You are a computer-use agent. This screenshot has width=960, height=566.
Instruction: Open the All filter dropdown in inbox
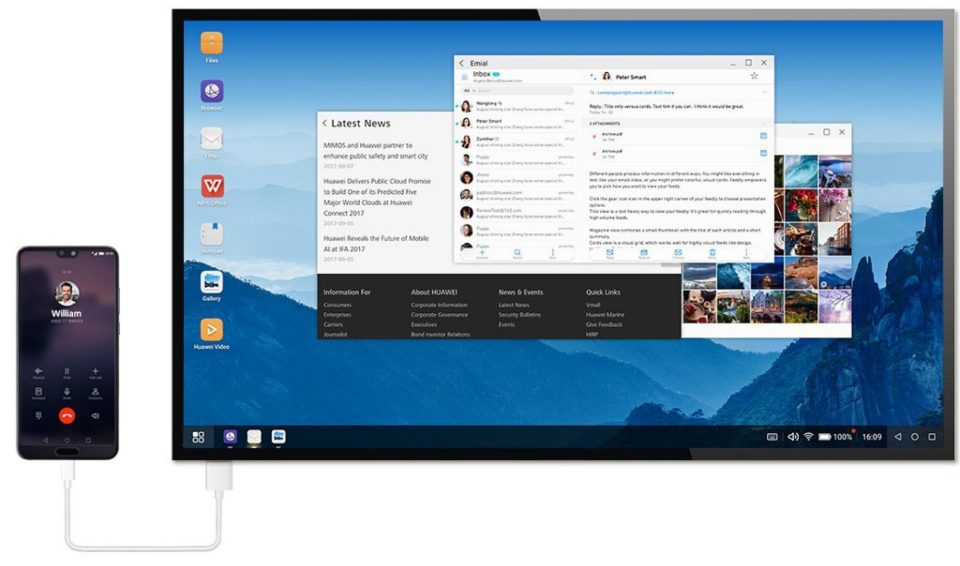[466, 91]
